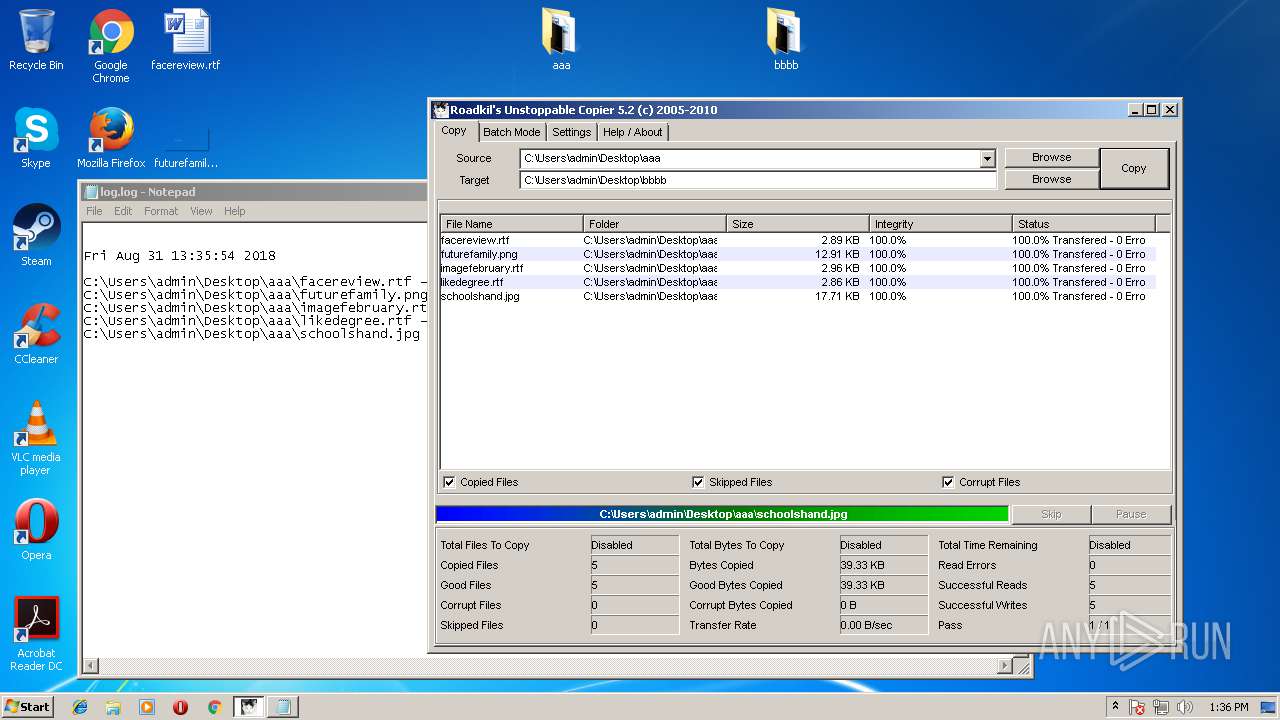The width and height of the screenshot is (1280, 720).
Task: Click the Action Center flag tray icon
Action: click(1137, 707)
